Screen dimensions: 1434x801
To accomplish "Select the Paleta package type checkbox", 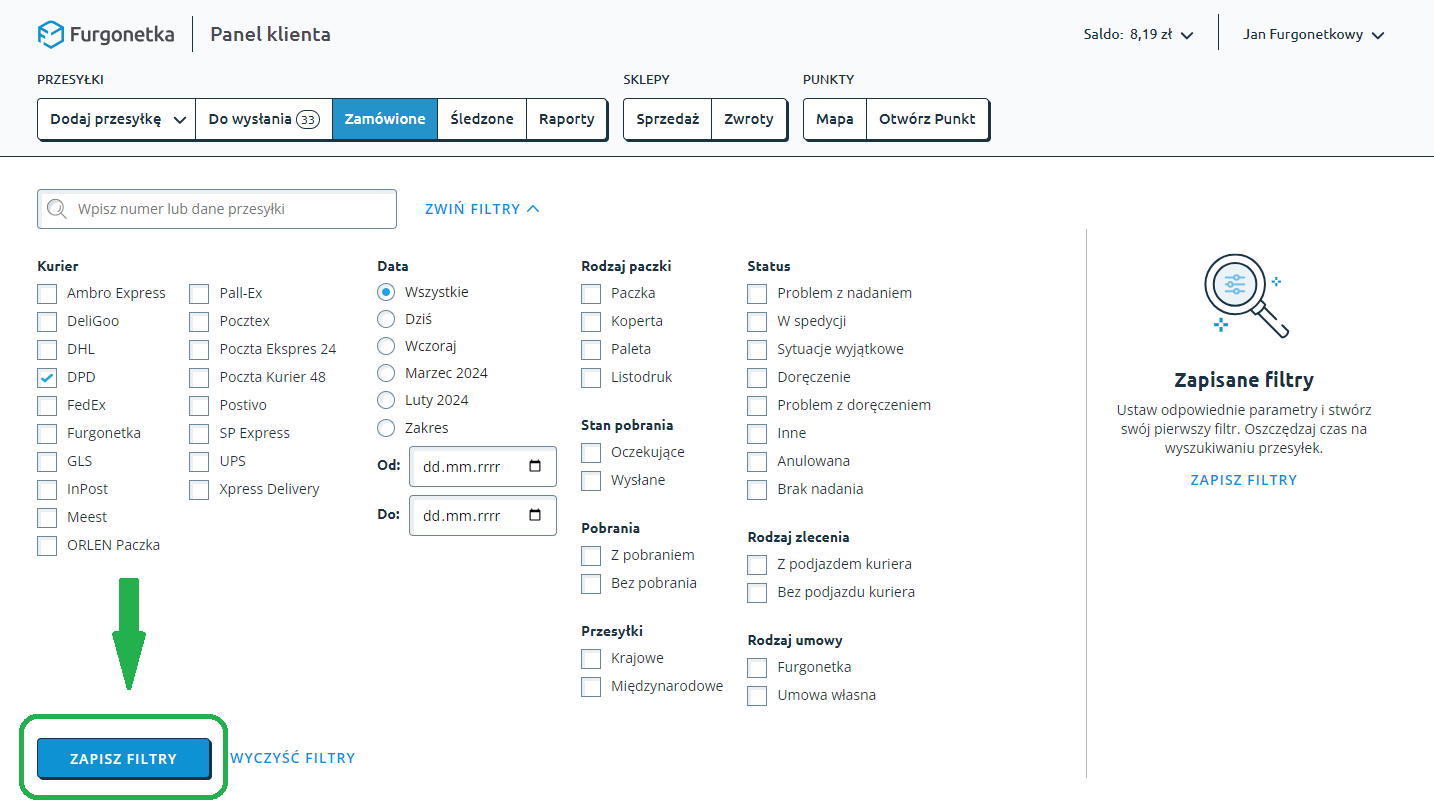I will (591, 349).
